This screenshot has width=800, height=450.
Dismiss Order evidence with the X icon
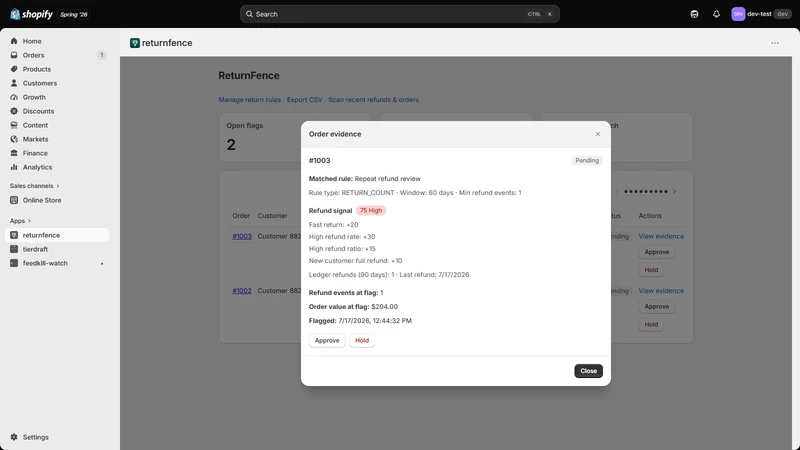[597, 134]
